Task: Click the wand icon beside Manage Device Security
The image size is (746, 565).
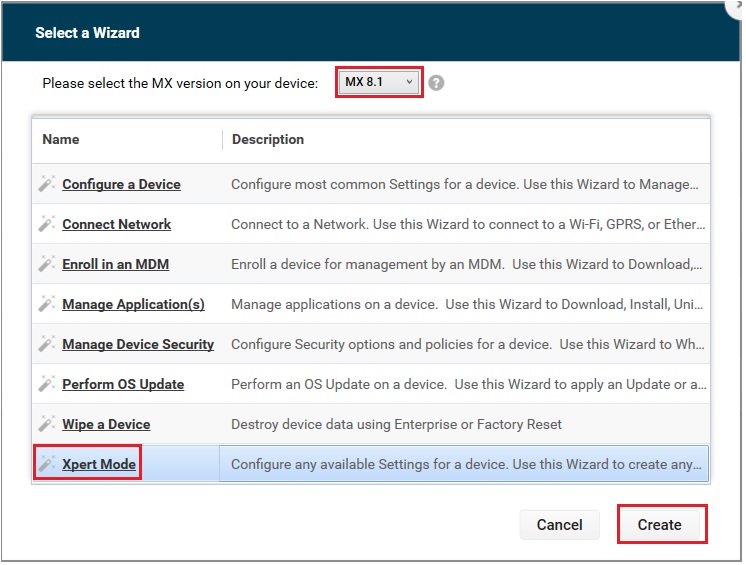Action: (47, 343)
